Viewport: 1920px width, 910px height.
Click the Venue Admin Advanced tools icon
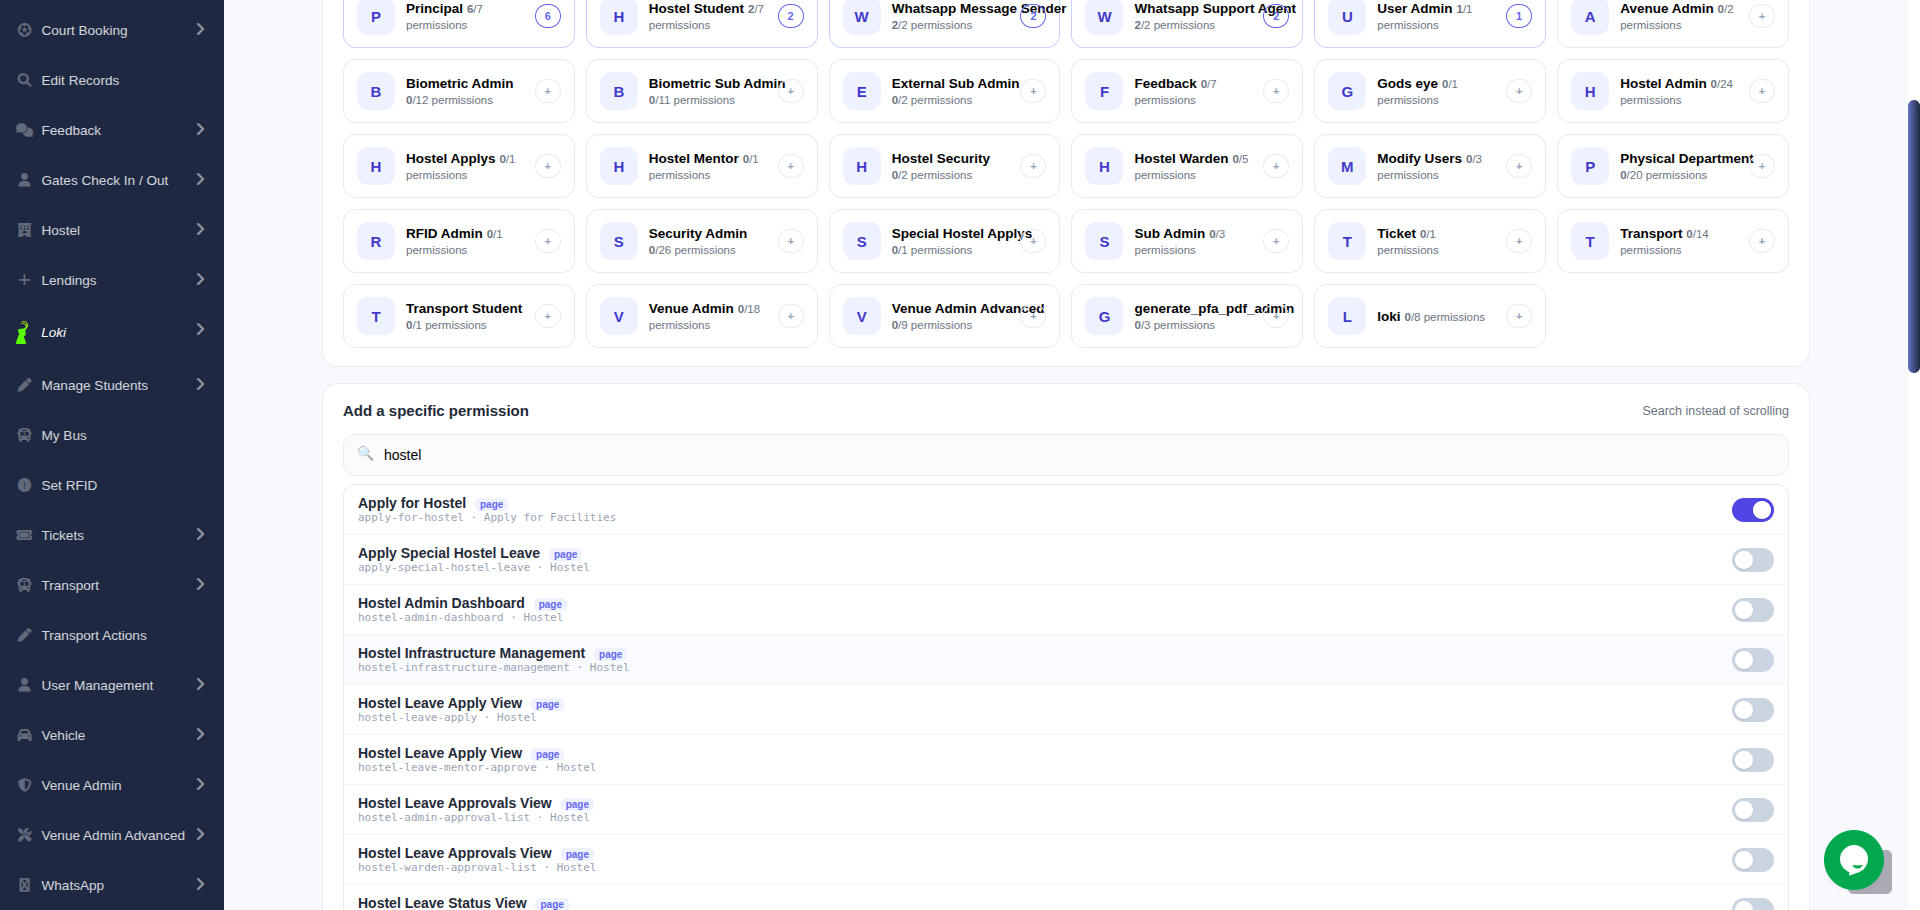click(x=25, y=835)
